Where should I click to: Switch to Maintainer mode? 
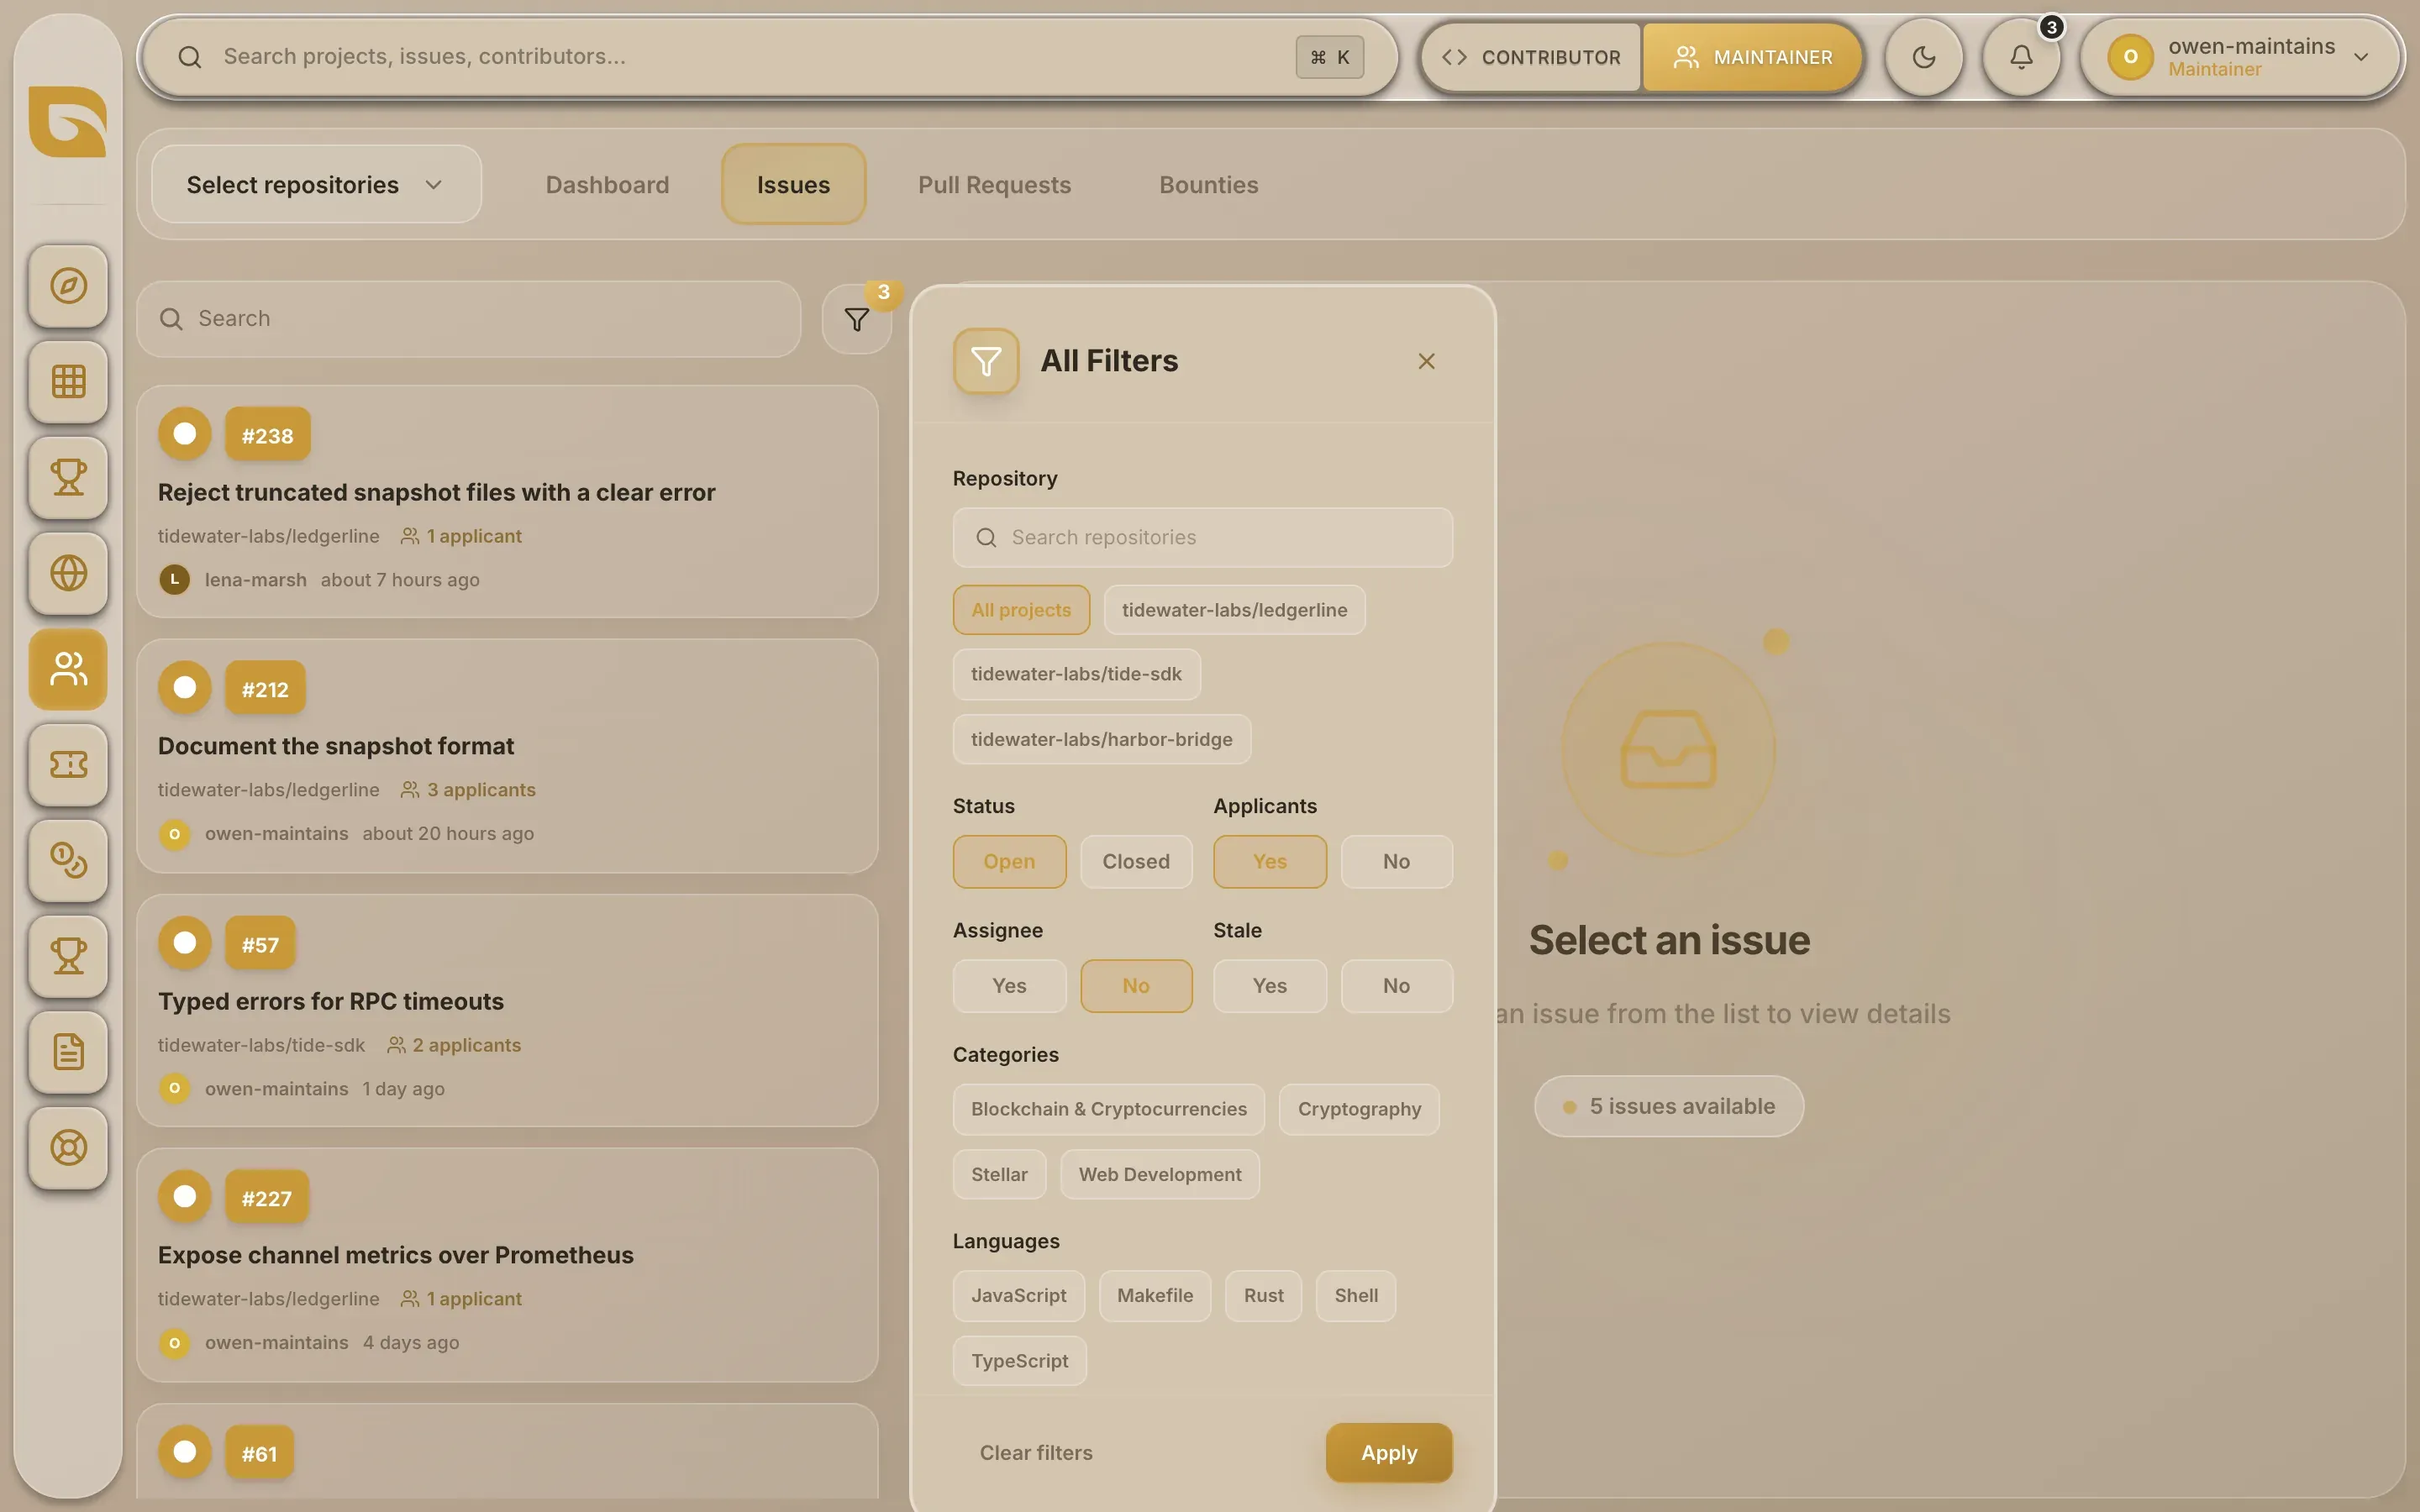click(1752, 57)
